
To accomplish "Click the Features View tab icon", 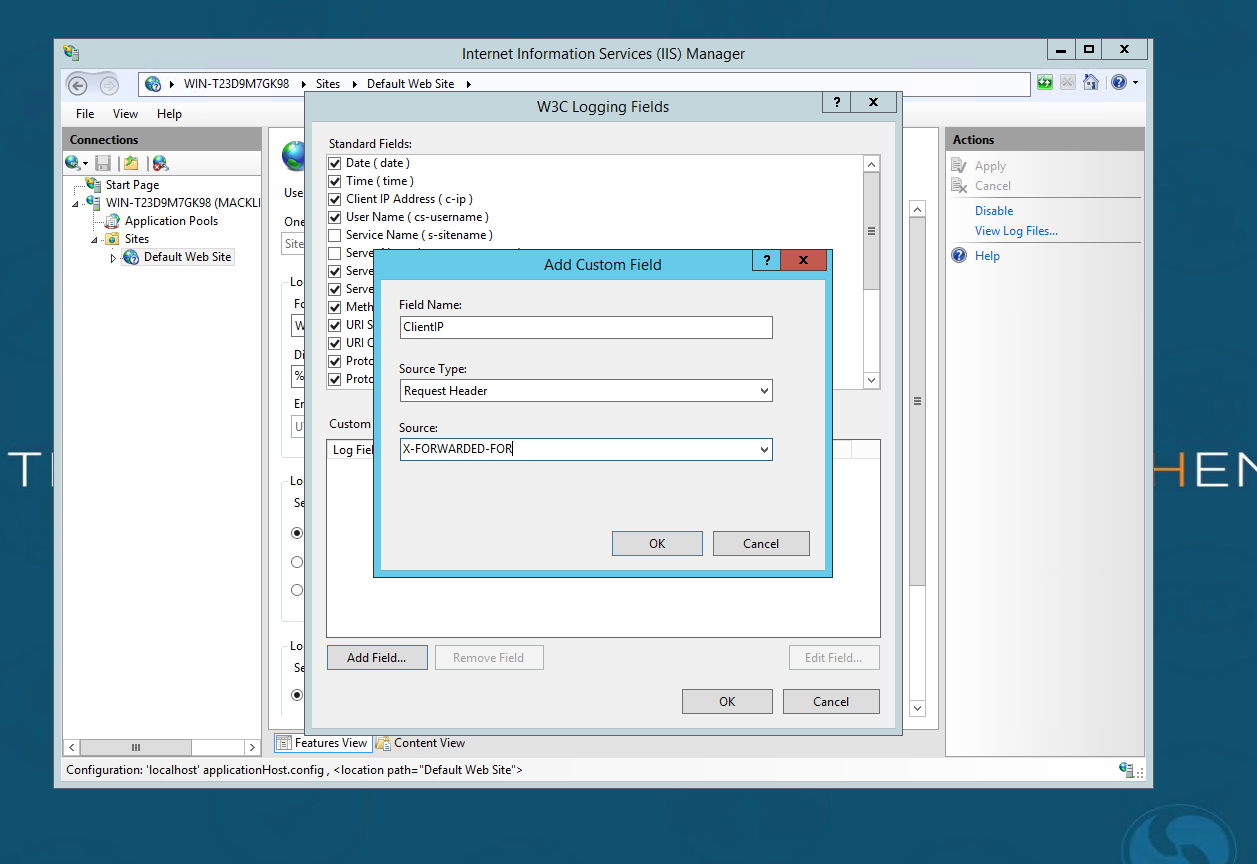I will 284,743.
